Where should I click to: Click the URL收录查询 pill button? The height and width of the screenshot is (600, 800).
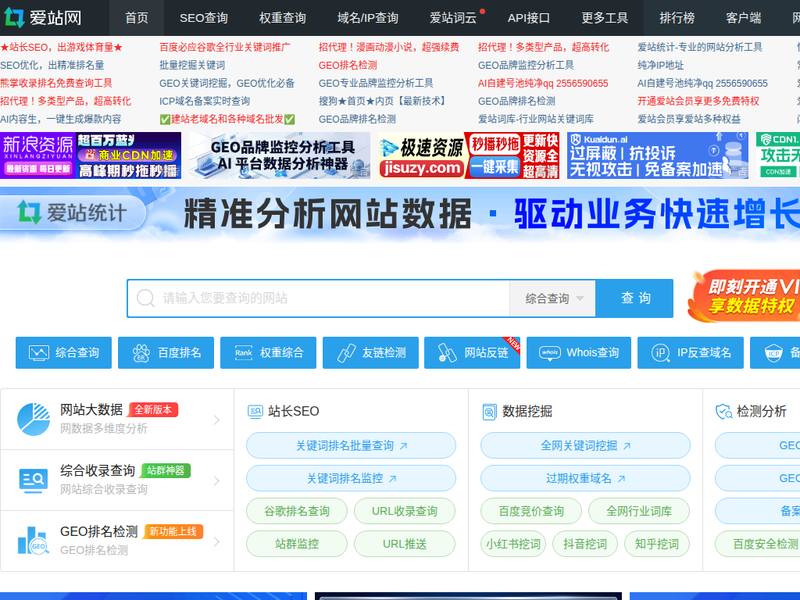tap(405, 511)
